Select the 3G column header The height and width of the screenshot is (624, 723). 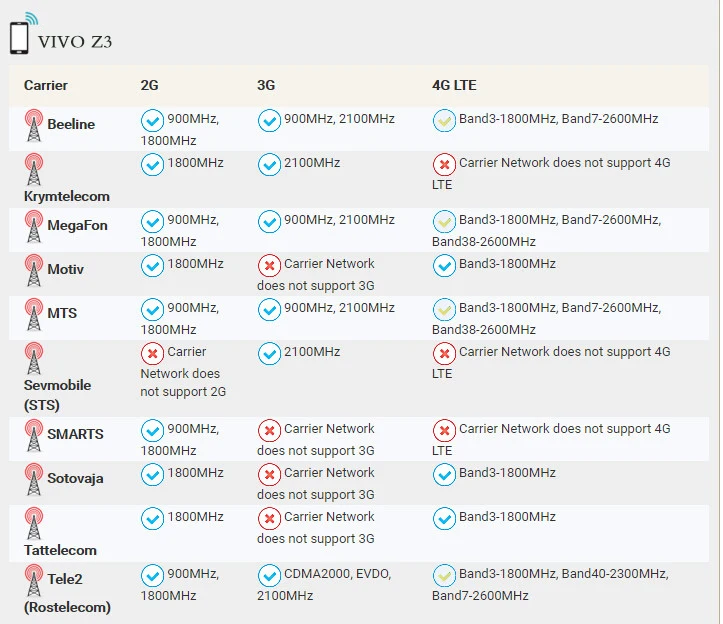click(x=266, y=85)
